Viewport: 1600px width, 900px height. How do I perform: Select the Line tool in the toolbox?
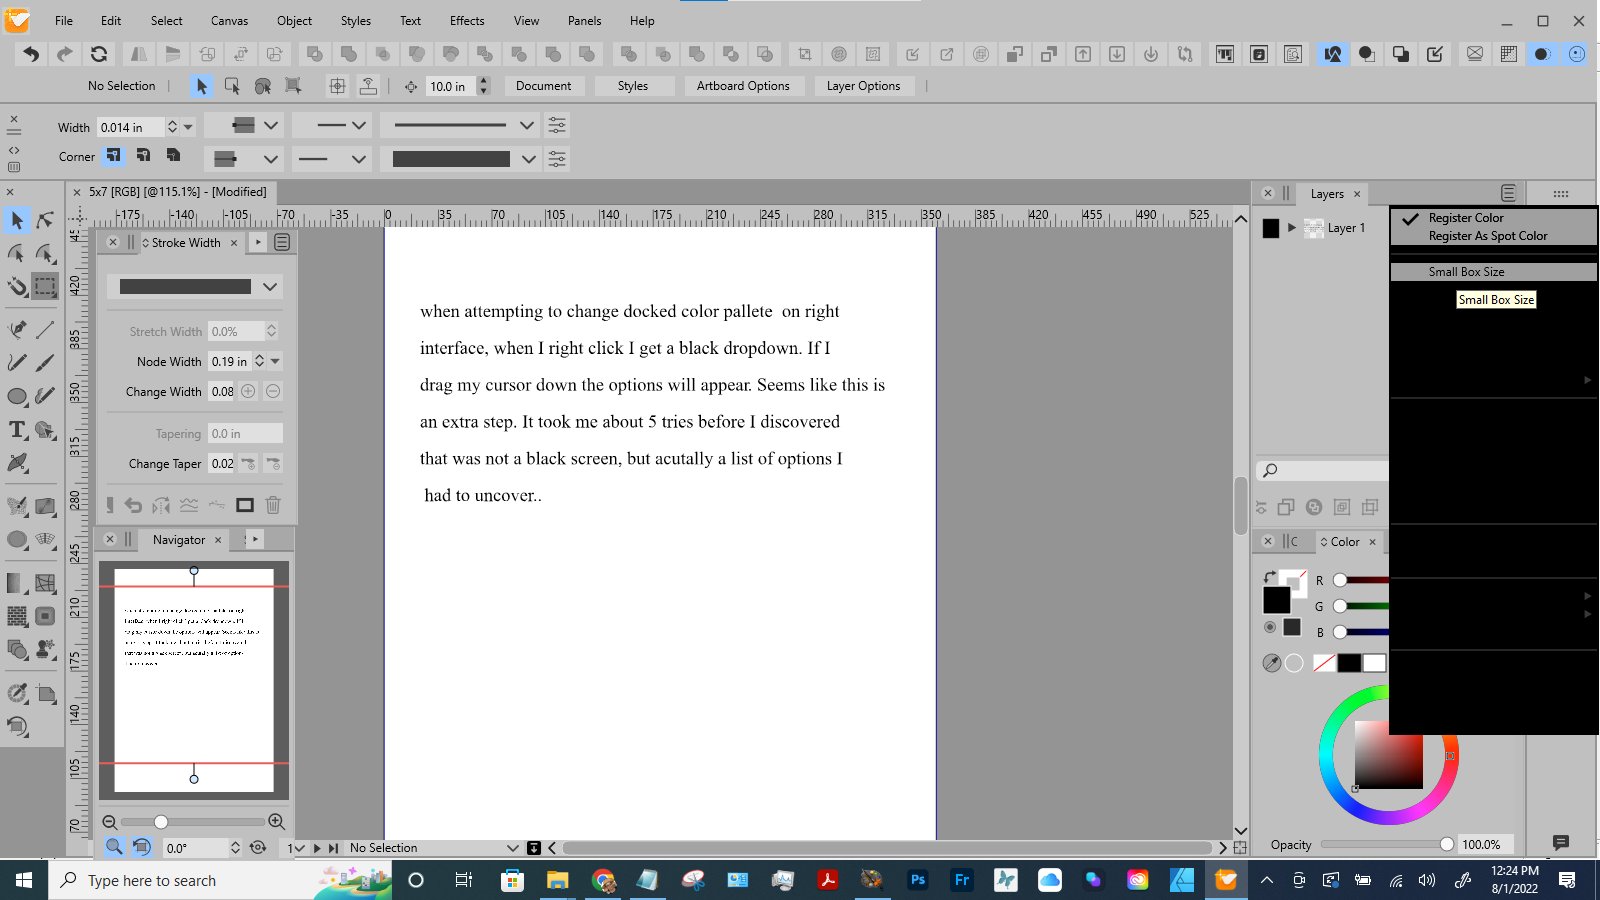click(x=45, y=329)
